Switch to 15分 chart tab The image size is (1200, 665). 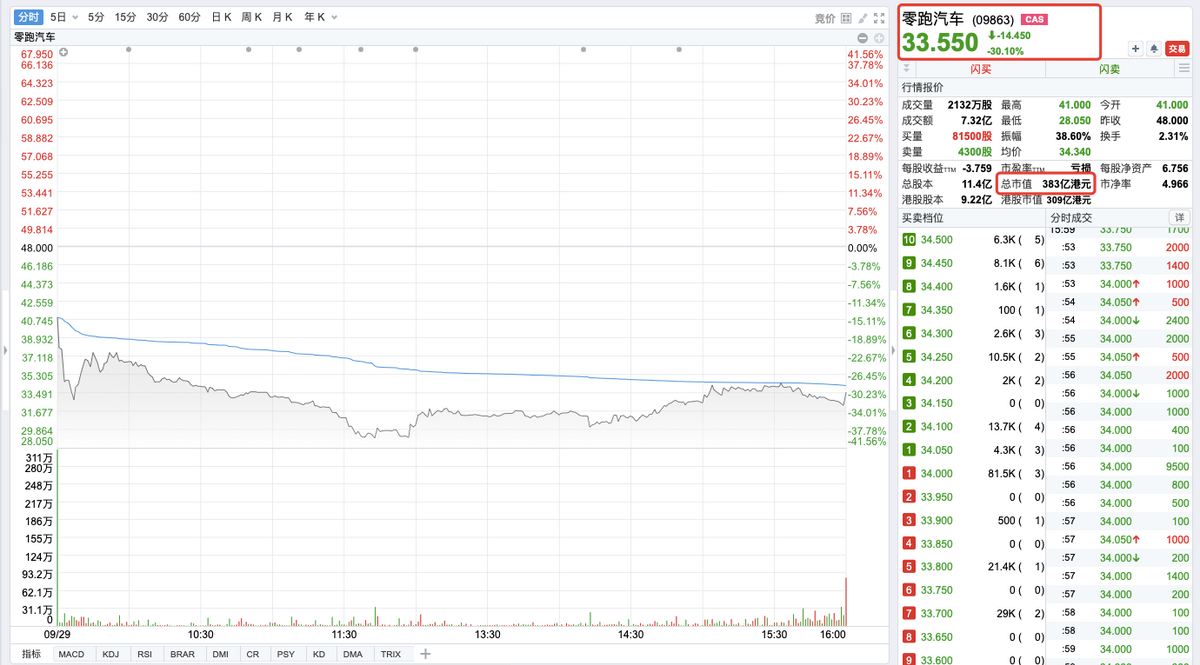[x=125, y=18]
